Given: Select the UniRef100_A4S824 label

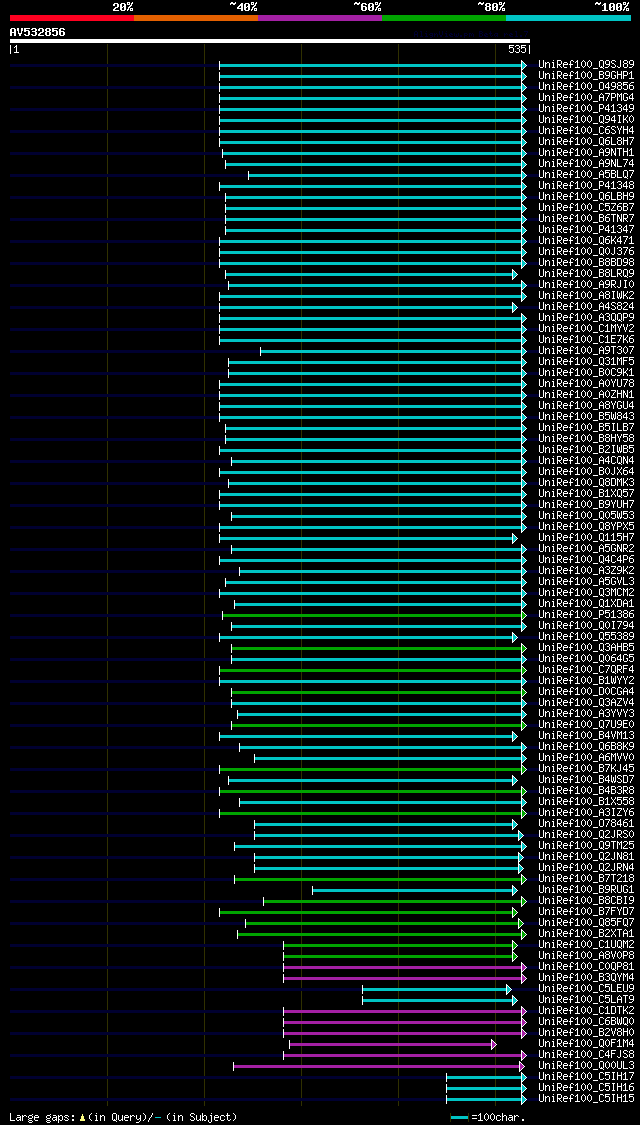Looking at the screenshot, I should (x=586, y=306).
